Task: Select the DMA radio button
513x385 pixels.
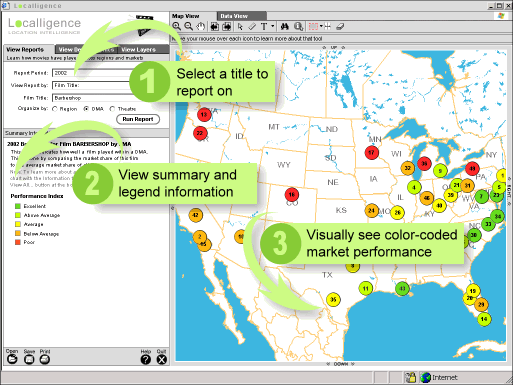Action: pos(86,109)
